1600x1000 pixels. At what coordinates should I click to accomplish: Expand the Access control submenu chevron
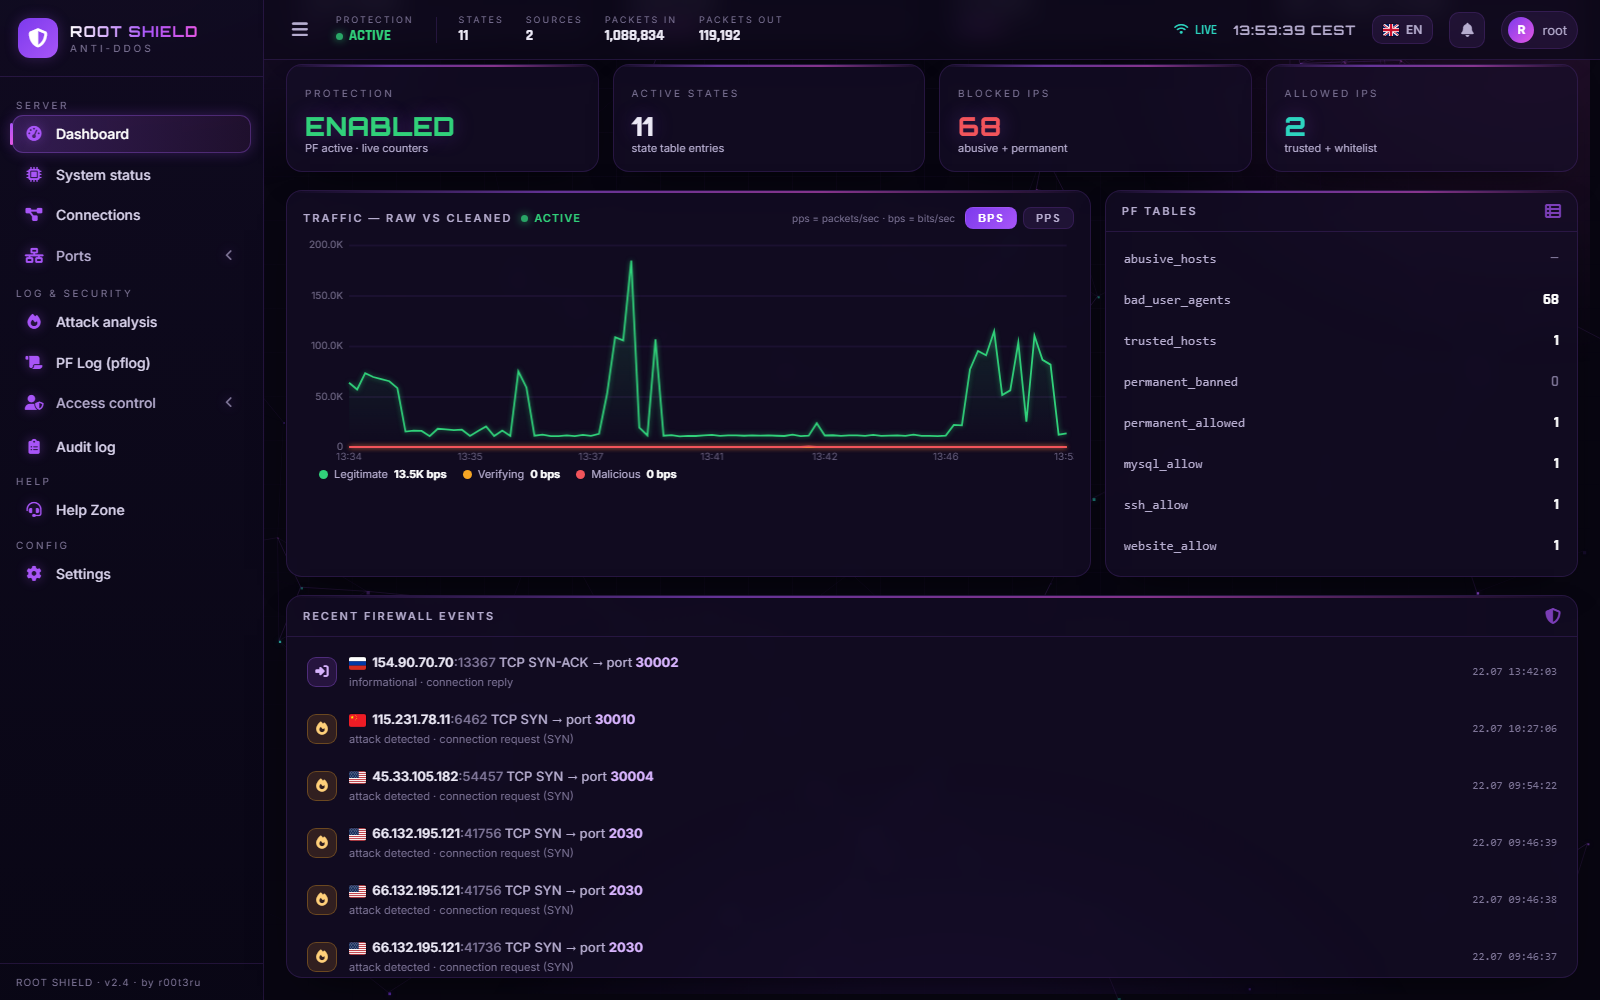[229, 403]
